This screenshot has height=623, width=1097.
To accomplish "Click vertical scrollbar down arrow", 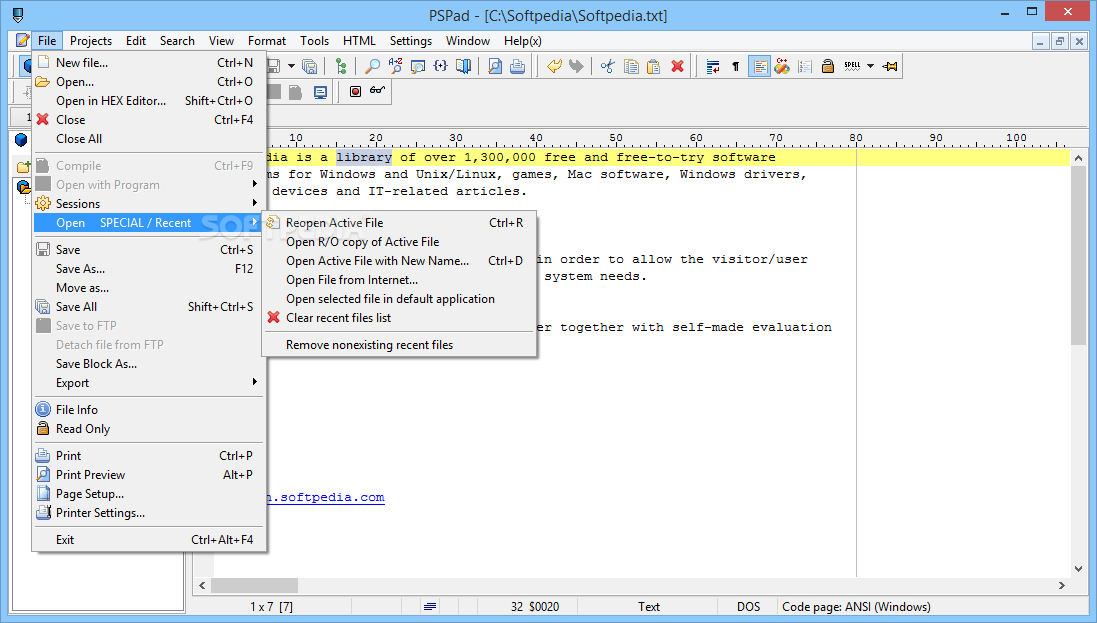I will (1078, 569).
